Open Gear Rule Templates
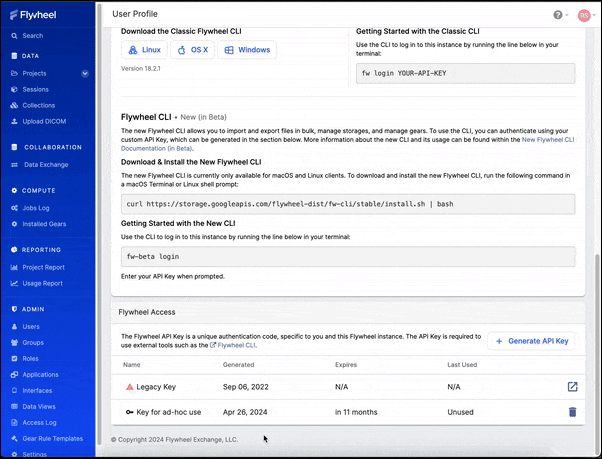The width and height of the screenshot is (602, 459). [x=53, y=439]
